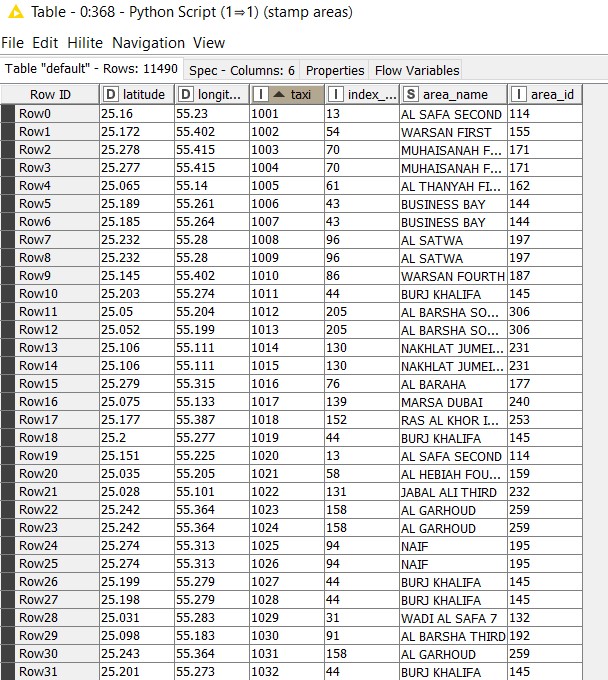Click area name WARSAN FIRST
The width and height of the screenshot is (608, 680).
point(453,131)
